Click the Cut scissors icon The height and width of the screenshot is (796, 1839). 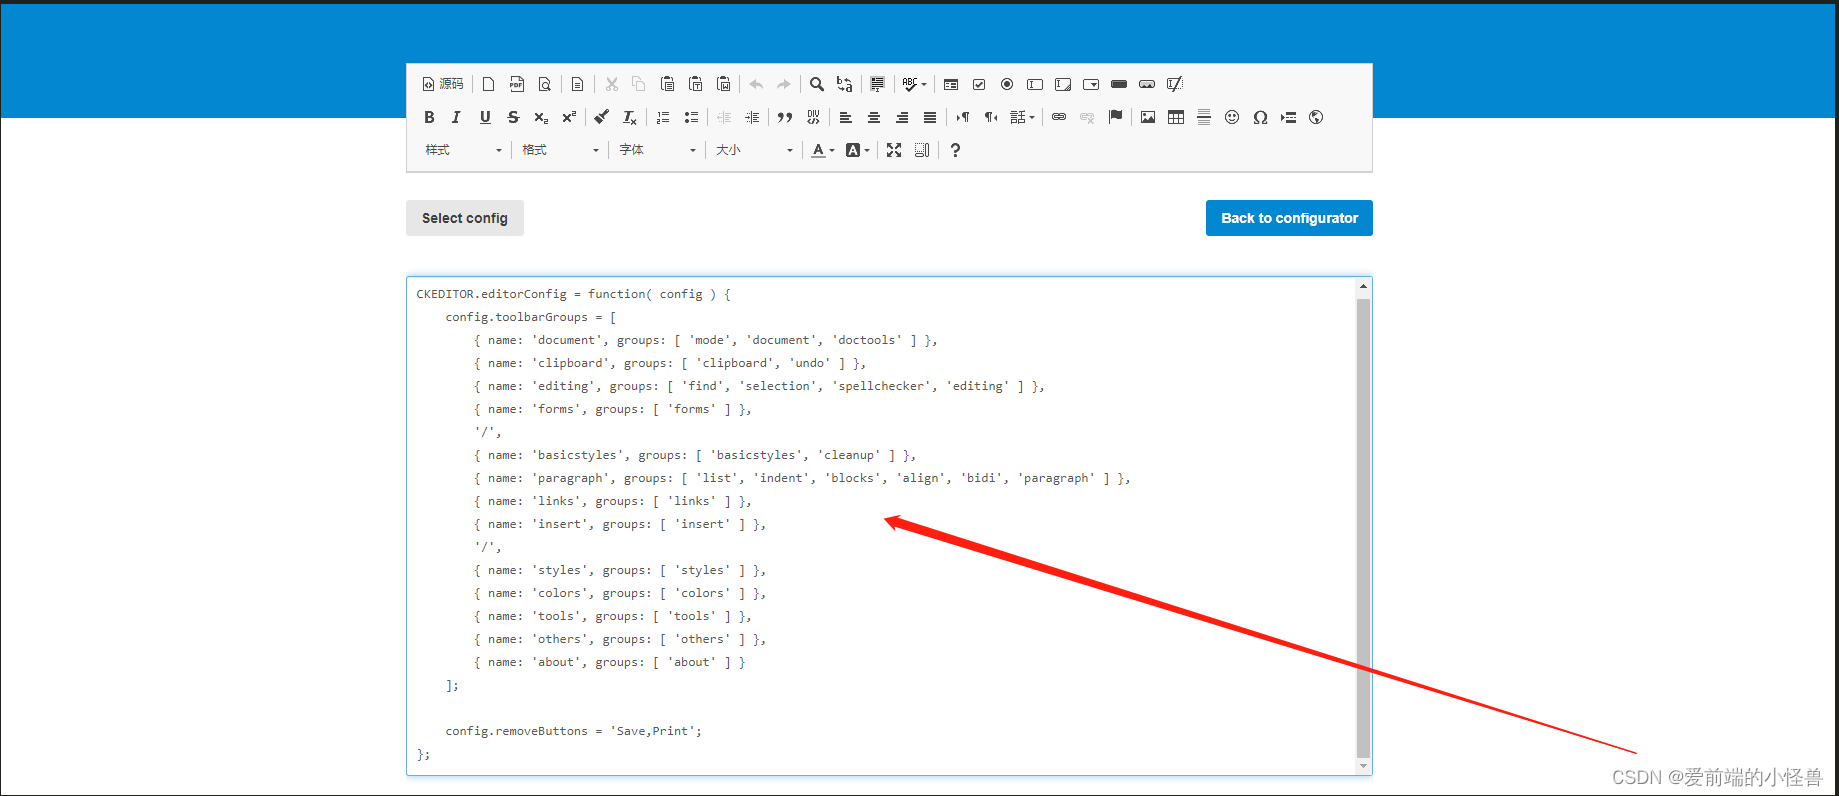[612, 84]
